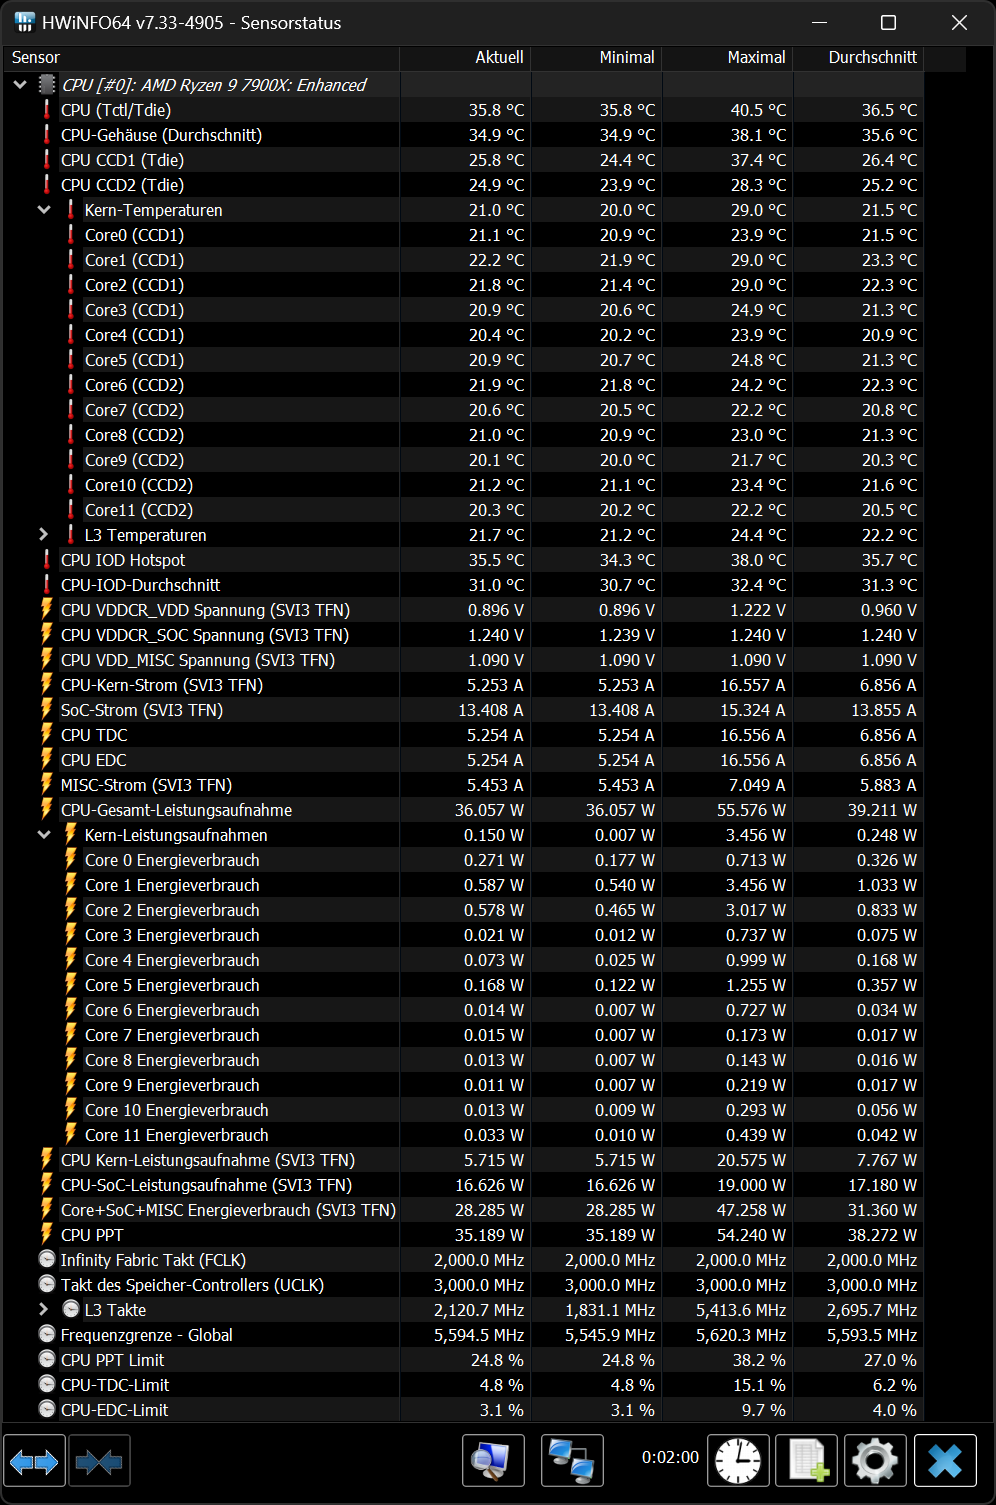Image resolution: width=996 pixels, height=1505 pixels.
Task: Click thermometer icon of CPU (Tctl/Tdie)
Action: click(x=46, y=110)
